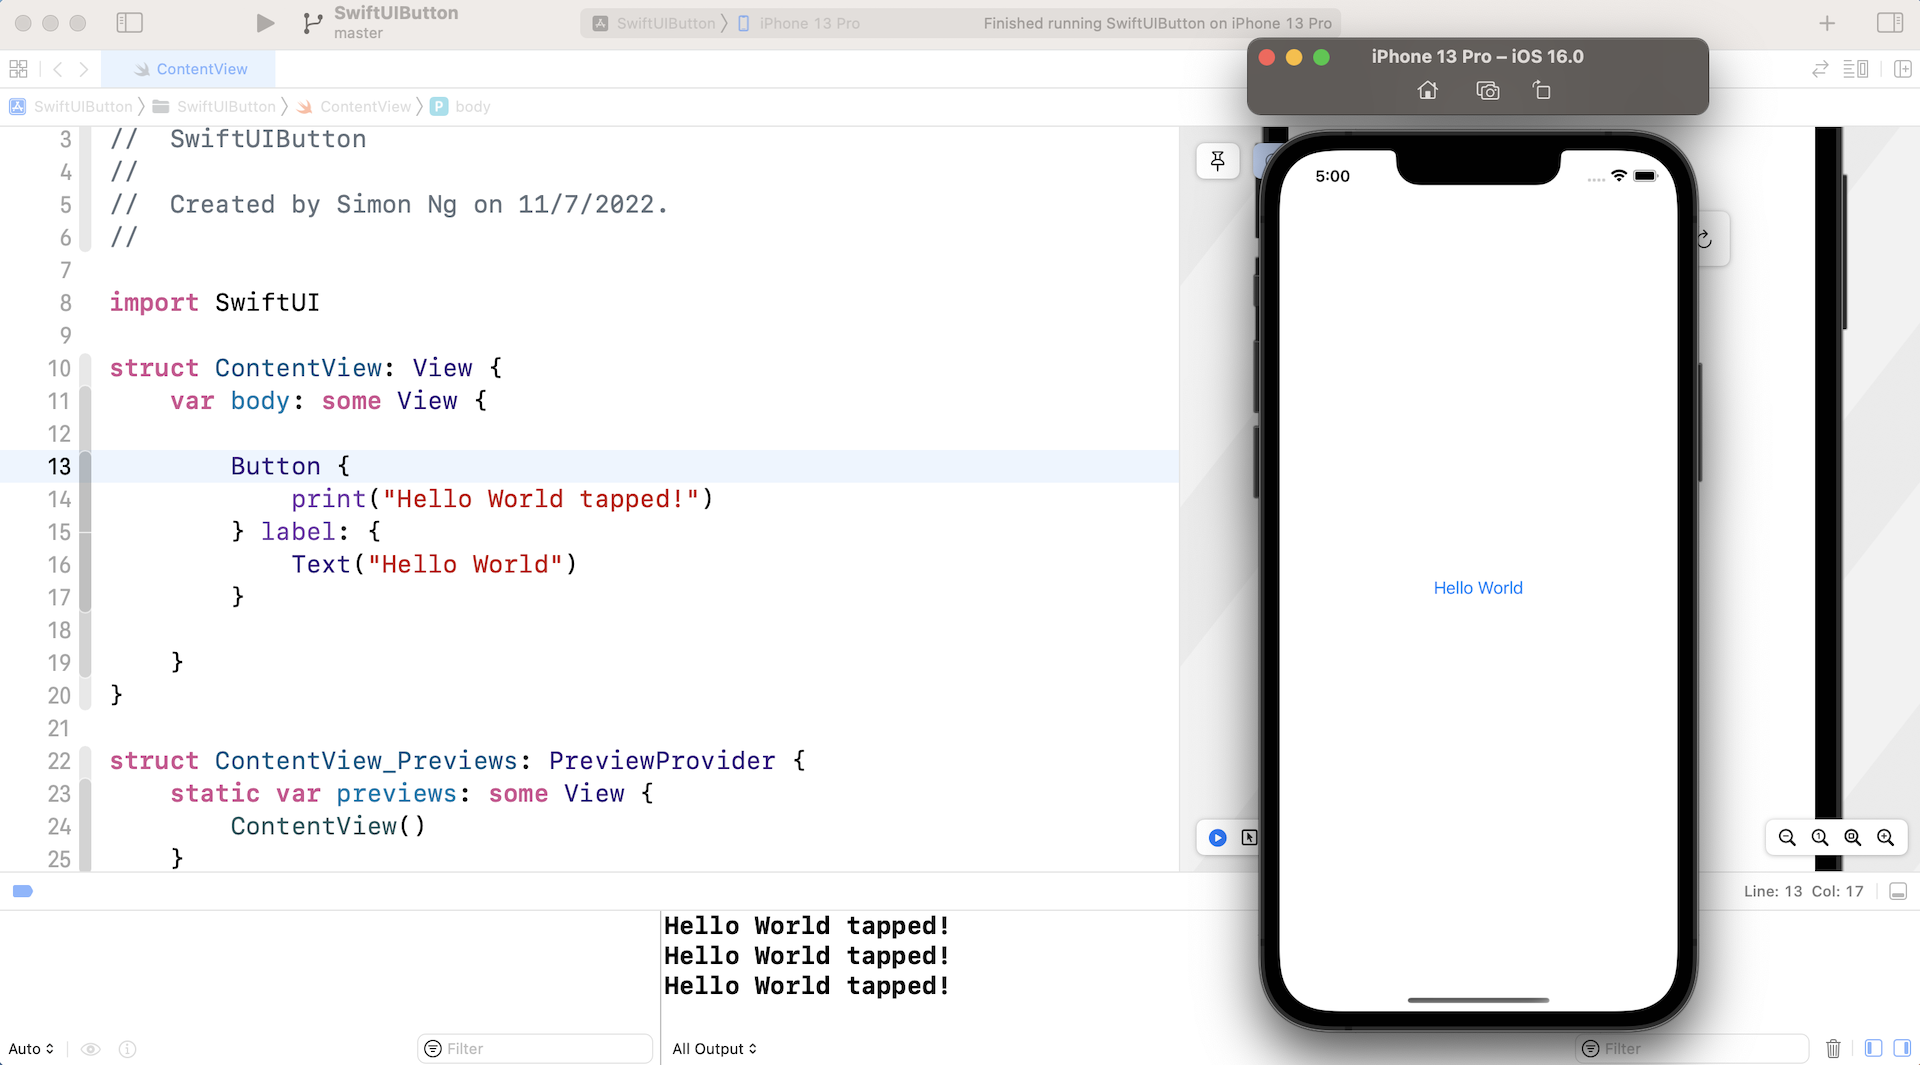
Task: Toggle the variables view pane button
Action: (1873, 1049)
